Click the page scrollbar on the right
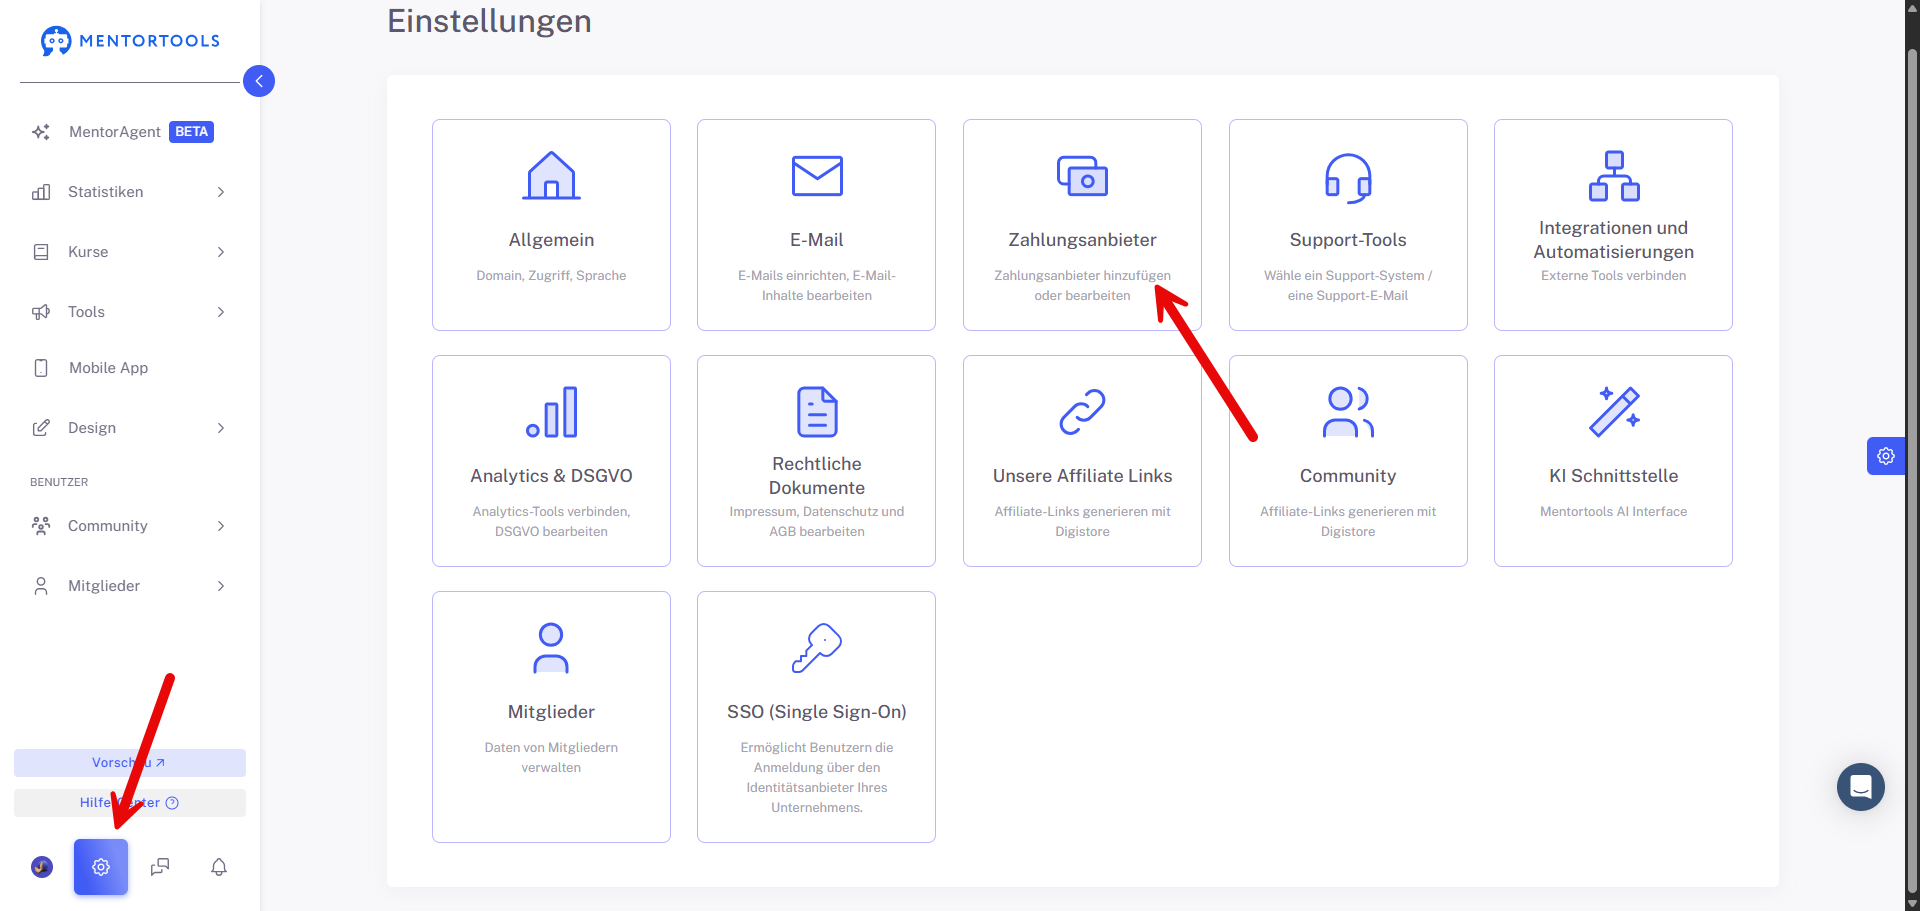The image size is (1920, 911). 1912,470
